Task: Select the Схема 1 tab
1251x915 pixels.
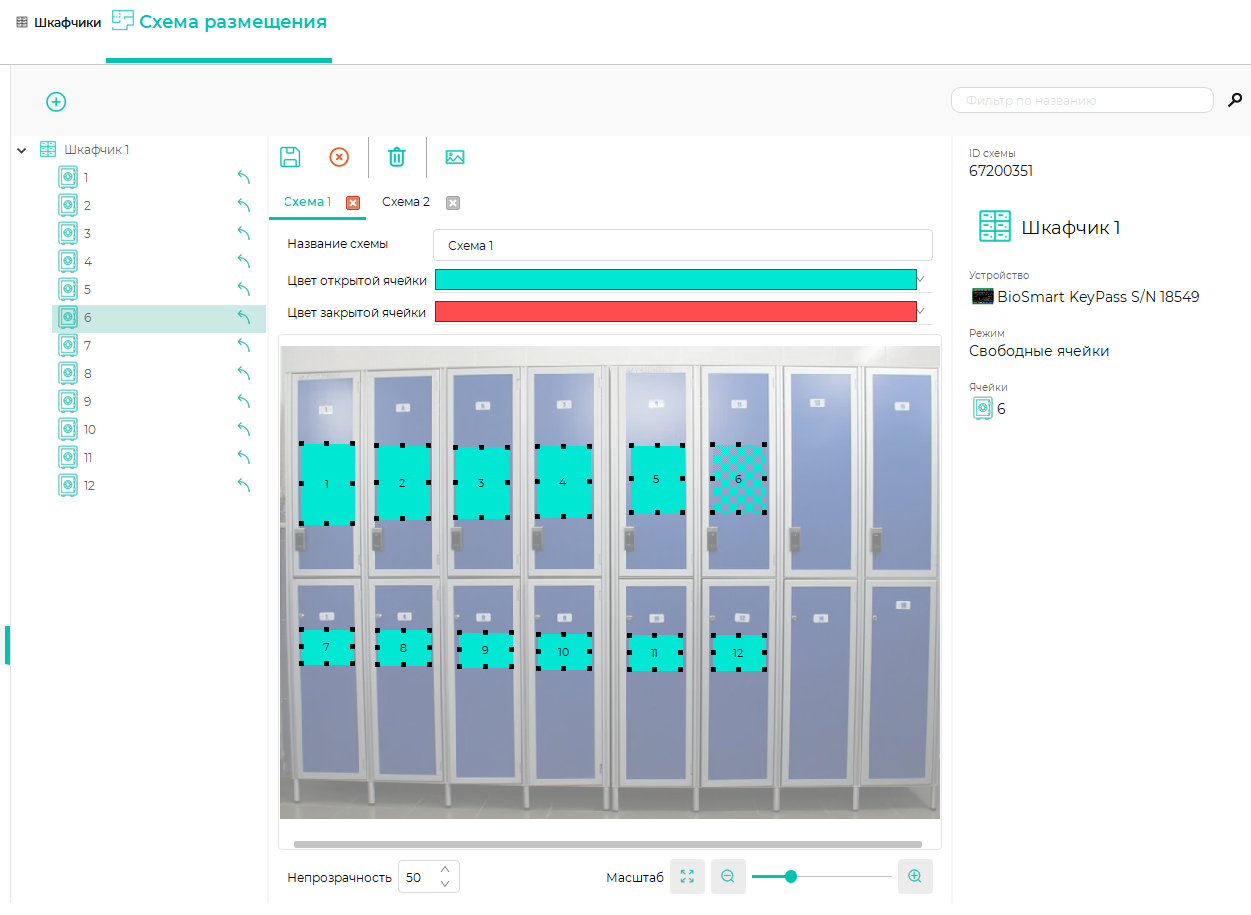Action: click(307, 202)
